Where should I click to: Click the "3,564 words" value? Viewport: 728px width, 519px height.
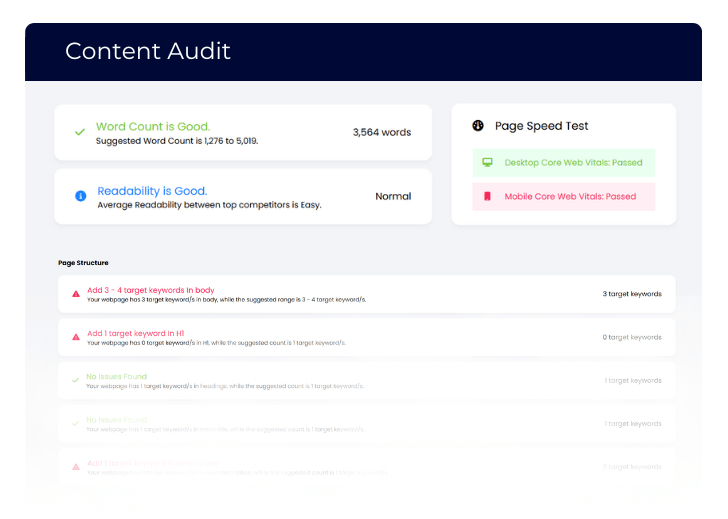pyautogui.click(x=382, y=132)
